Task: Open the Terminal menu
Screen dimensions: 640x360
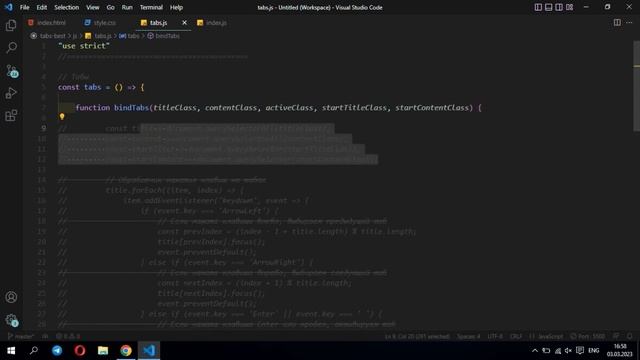Action: click(151, 7)
